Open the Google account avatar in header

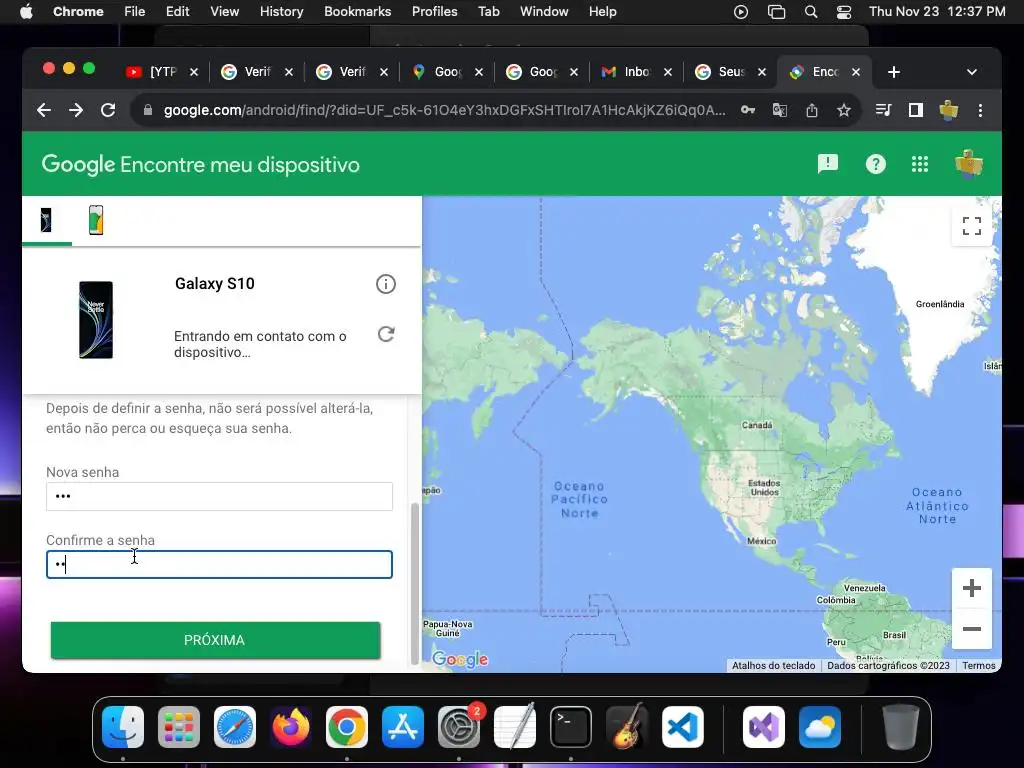point(968,164)
